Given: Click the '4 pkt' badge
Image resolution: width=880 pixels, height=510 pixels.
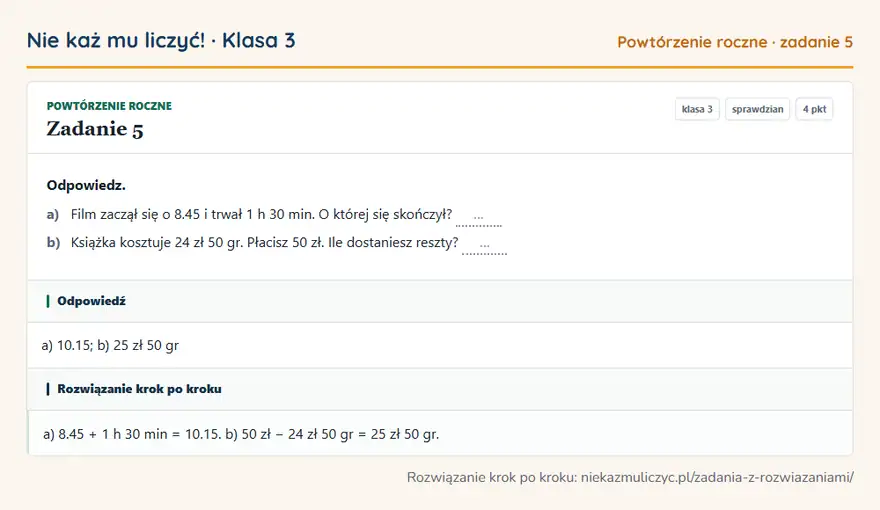Looking at the screenshot, I should click(814, 109).
